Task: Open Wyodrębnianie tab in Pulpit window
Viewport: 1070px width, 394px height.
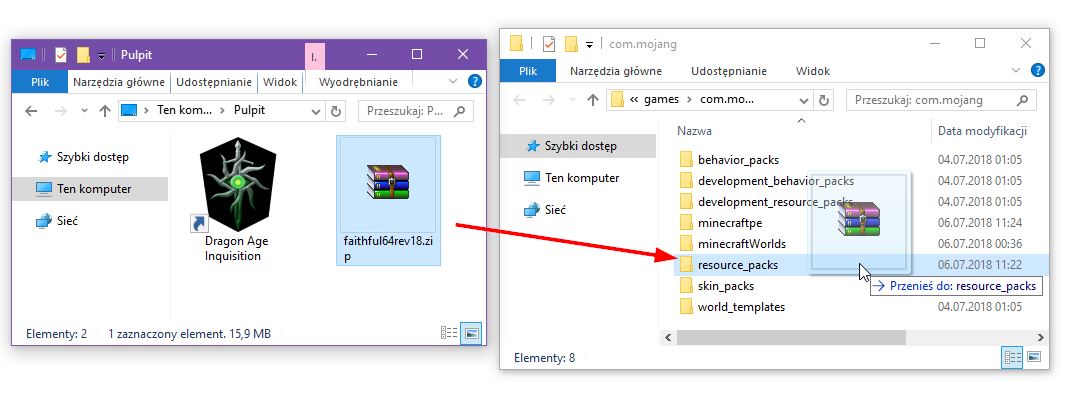Action: 358,82
